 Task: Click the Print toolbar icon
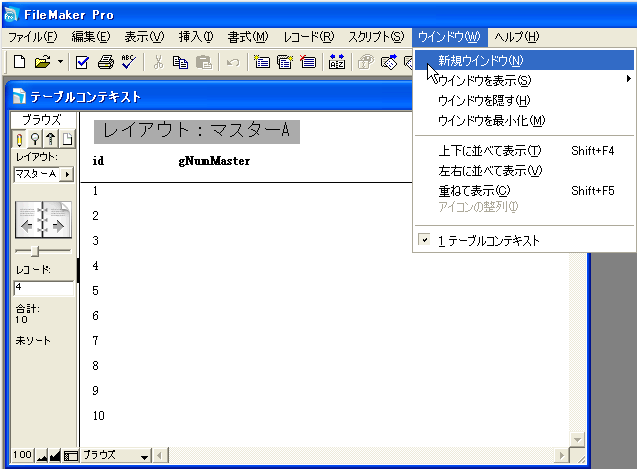pos(105,62)
